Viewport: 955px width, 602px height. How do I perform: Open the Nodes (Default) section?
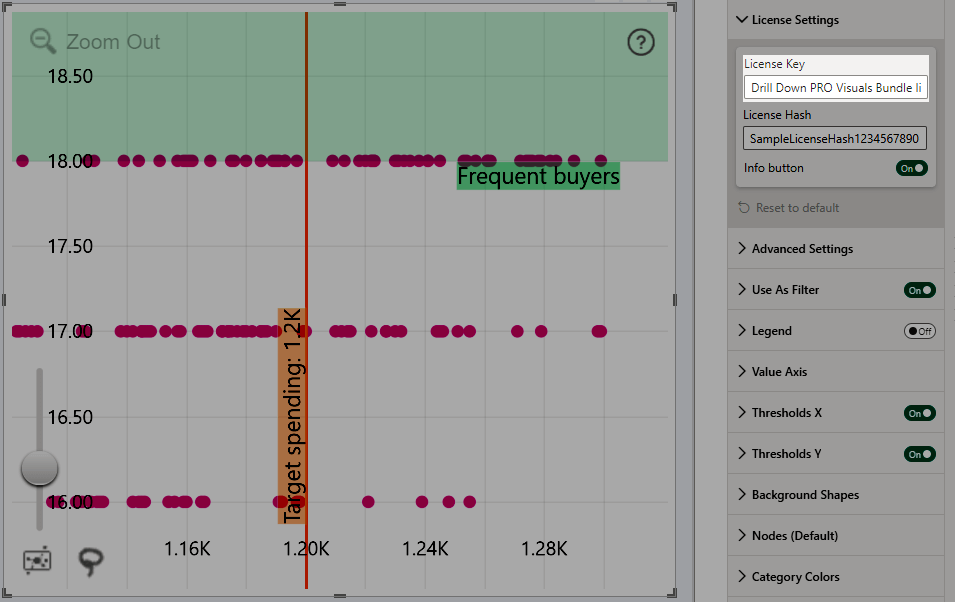(794, 536)
